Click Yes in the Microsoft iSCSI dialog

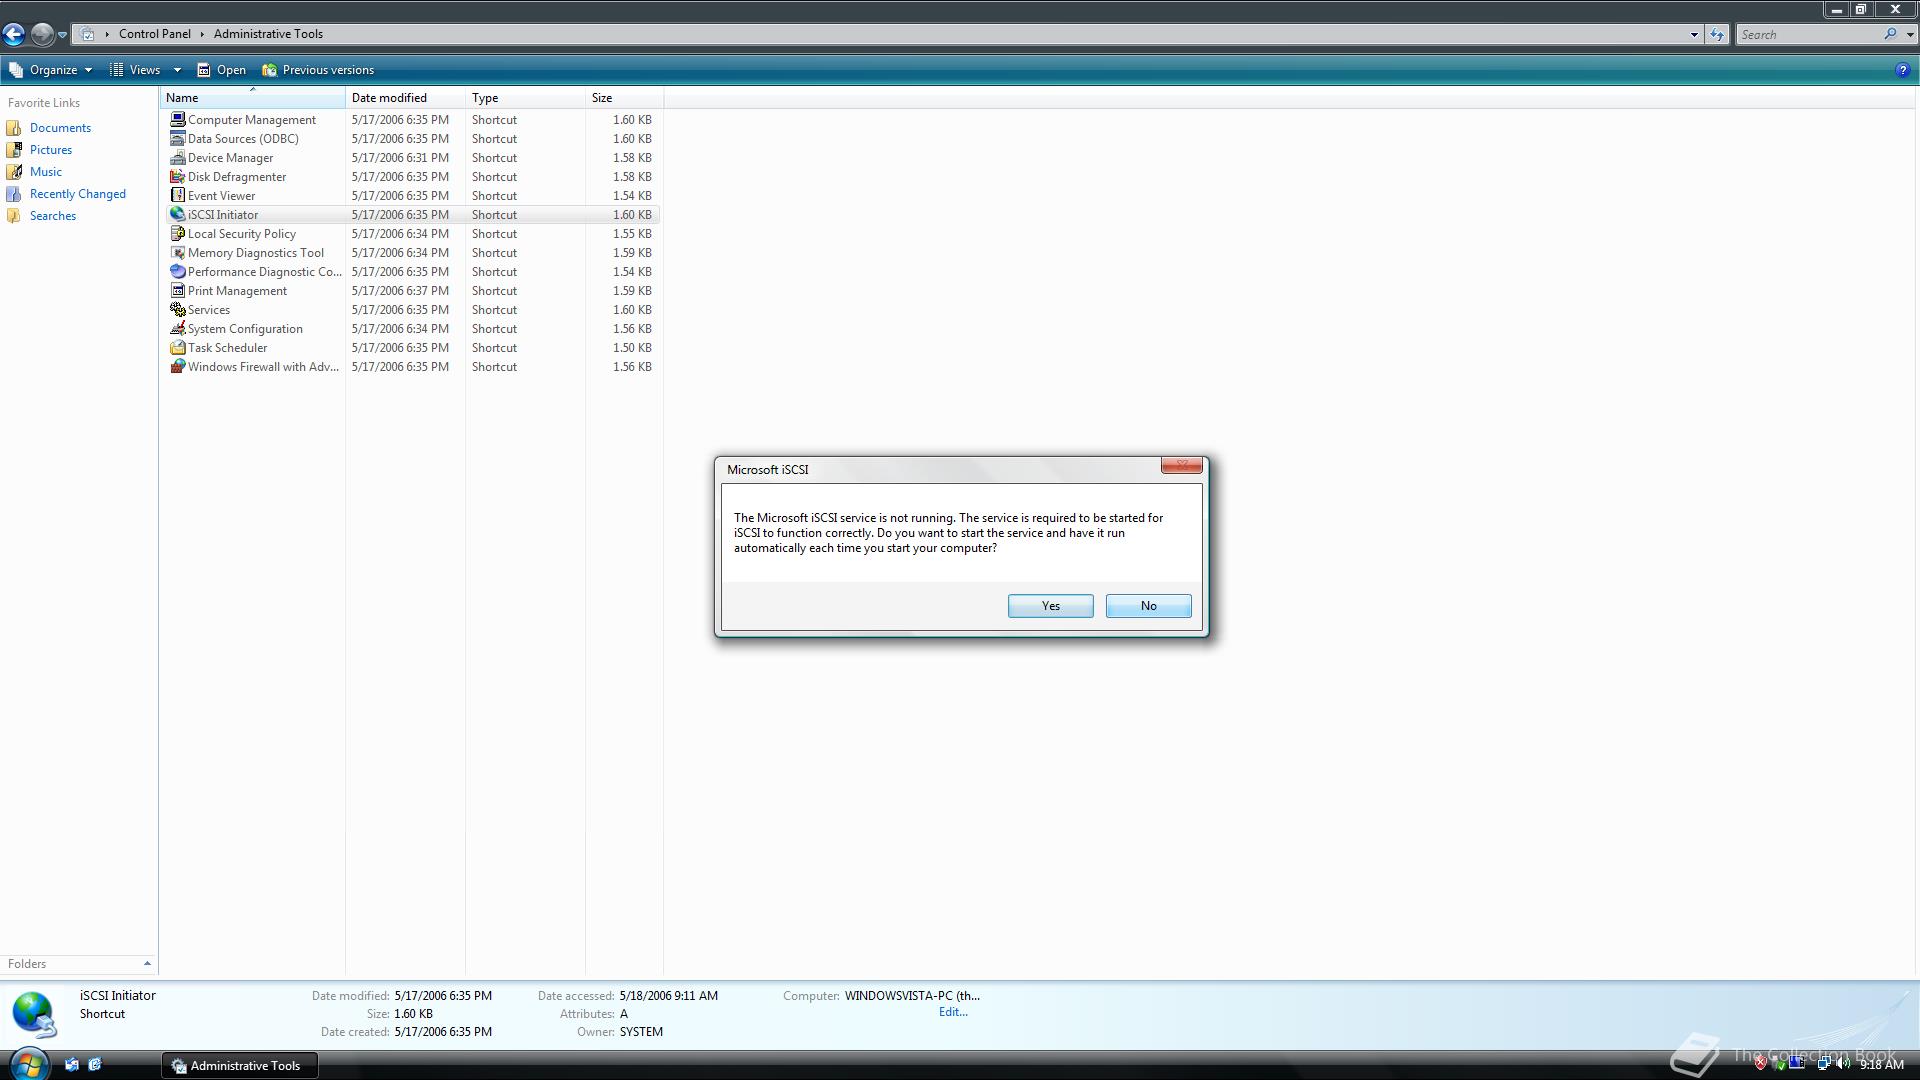click(x=1050, y=606)
